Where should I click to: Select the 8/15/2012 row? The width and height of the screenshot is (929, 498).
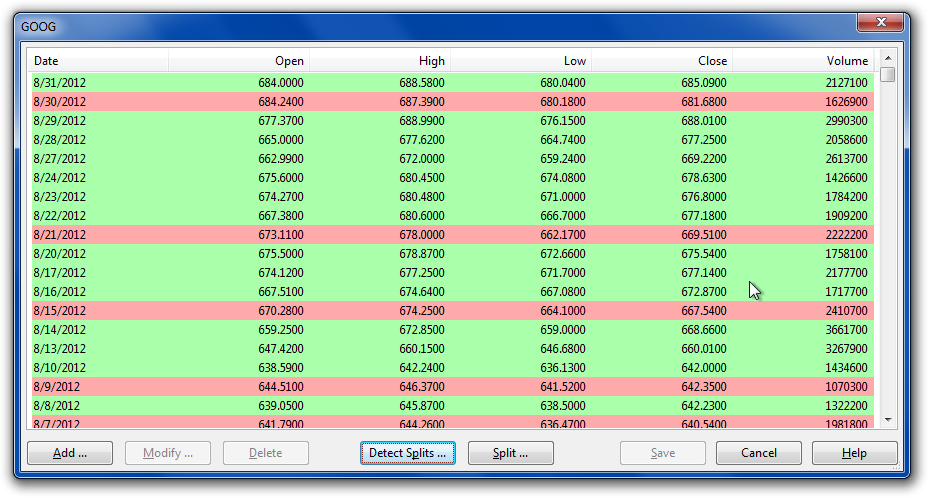(x=450, y=311)
